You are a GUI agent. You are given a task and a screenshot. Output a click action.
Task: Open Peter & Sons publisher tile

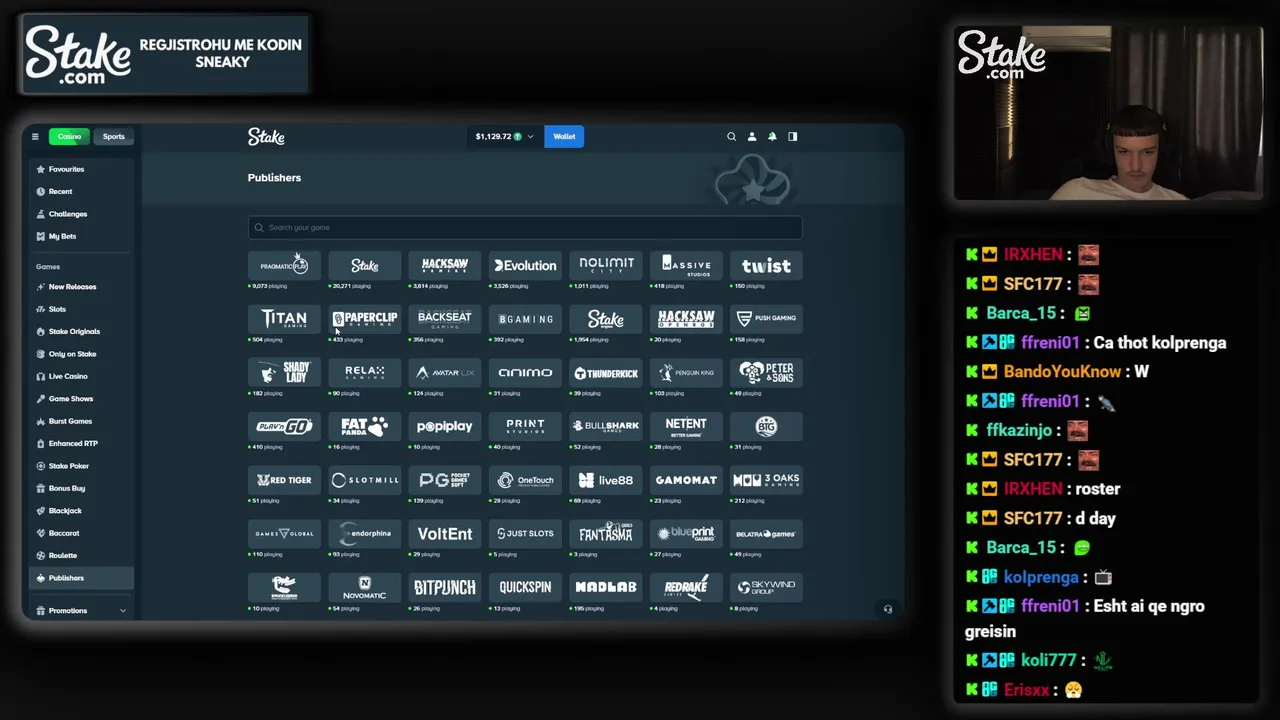[x=766, y=373]
